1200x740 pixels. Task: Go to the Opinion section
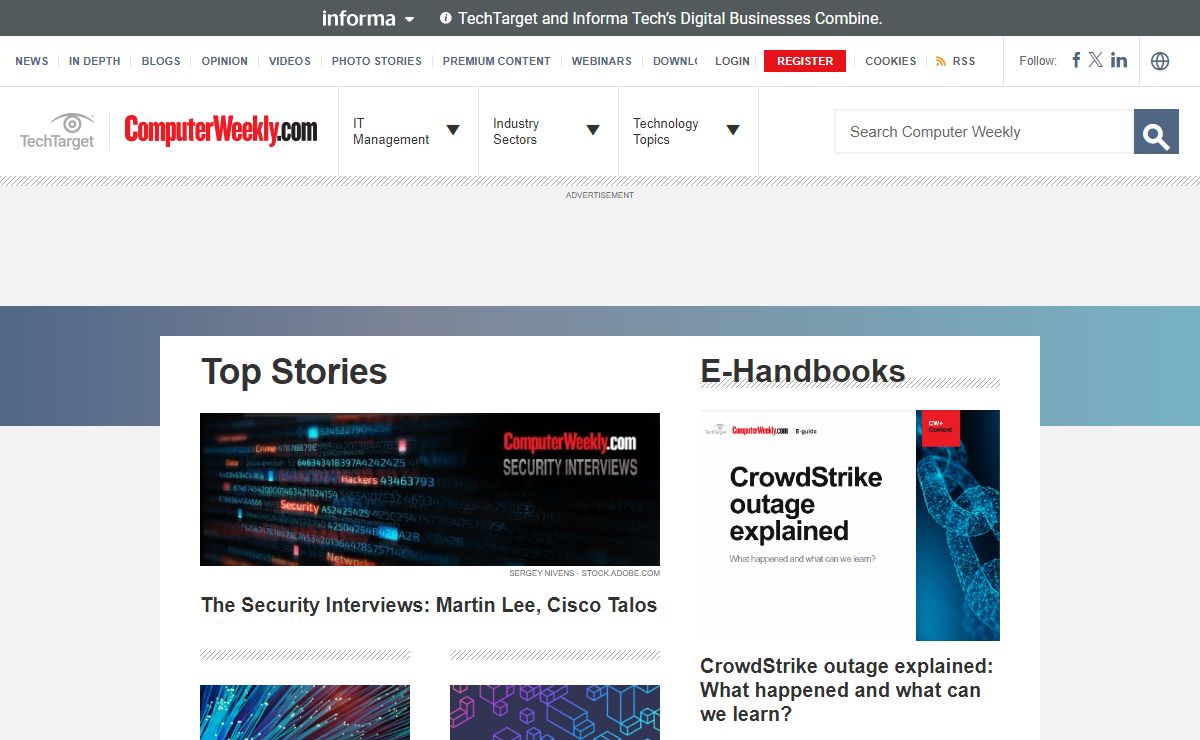click(225, 61)
